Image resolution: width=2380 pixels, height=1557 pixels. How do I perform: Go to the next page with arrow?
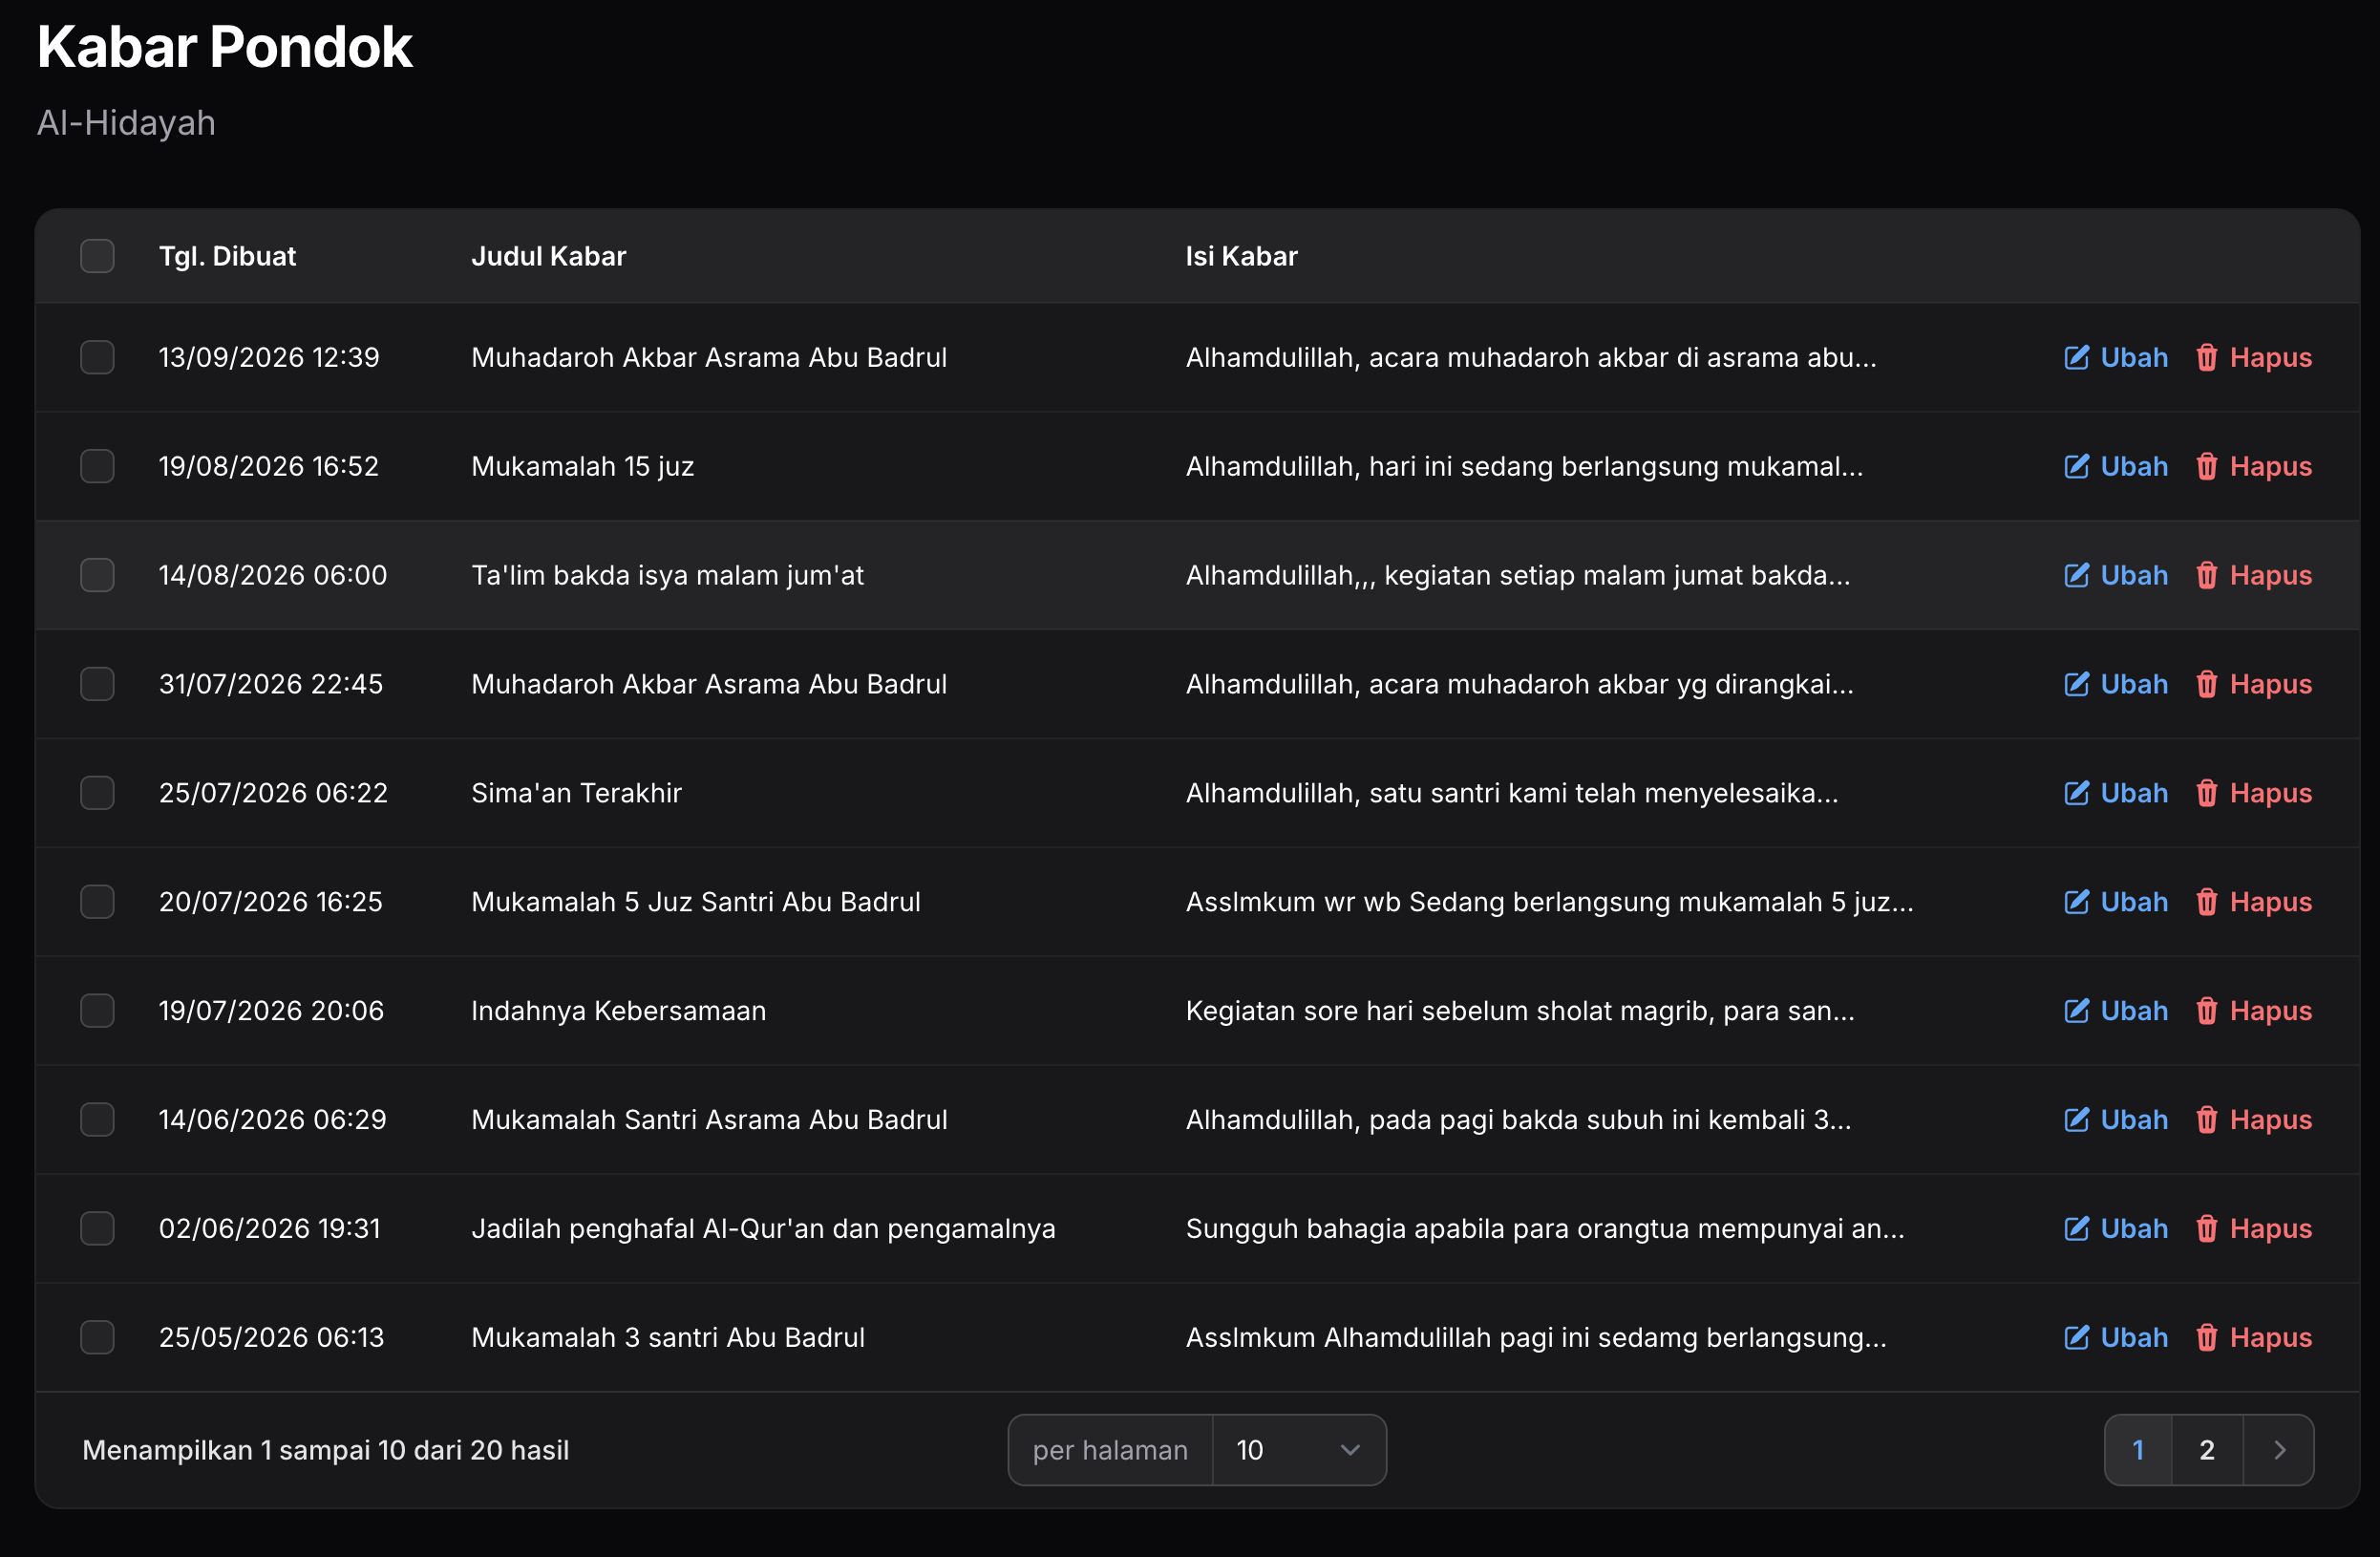pyautogui.click(x=2279, y=1450)
